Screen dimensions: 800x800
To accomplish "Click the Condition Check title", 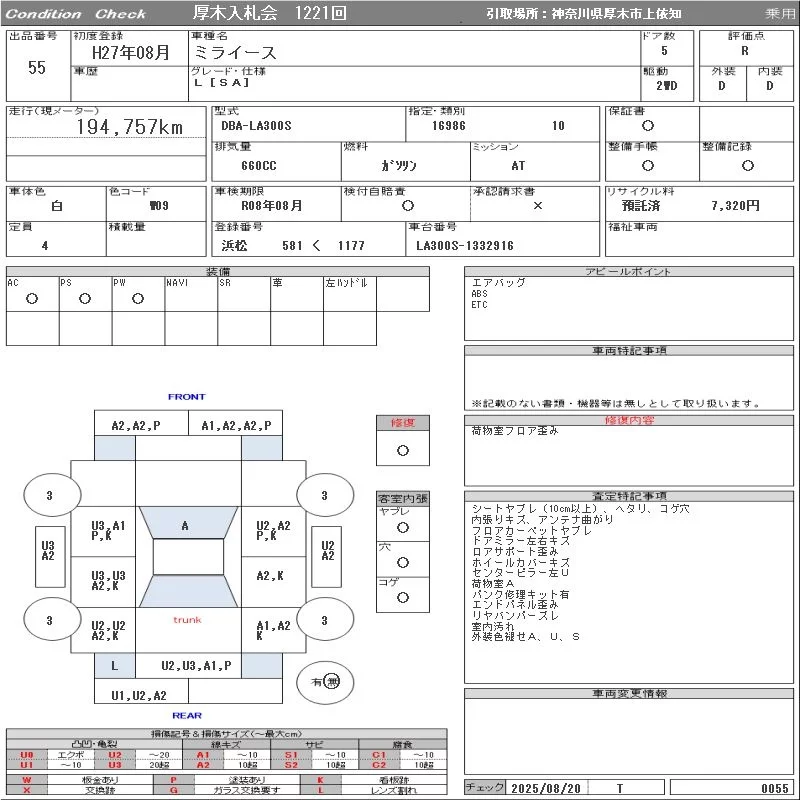I will [x=76, y=14].
